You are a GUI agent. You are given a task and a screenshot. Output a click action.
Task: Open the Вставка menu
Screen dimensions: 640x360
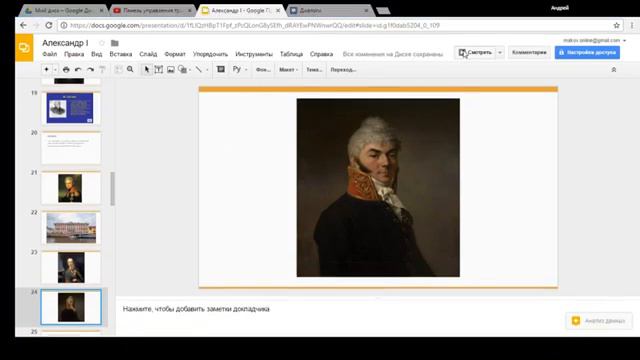click(x=121, y=54)
